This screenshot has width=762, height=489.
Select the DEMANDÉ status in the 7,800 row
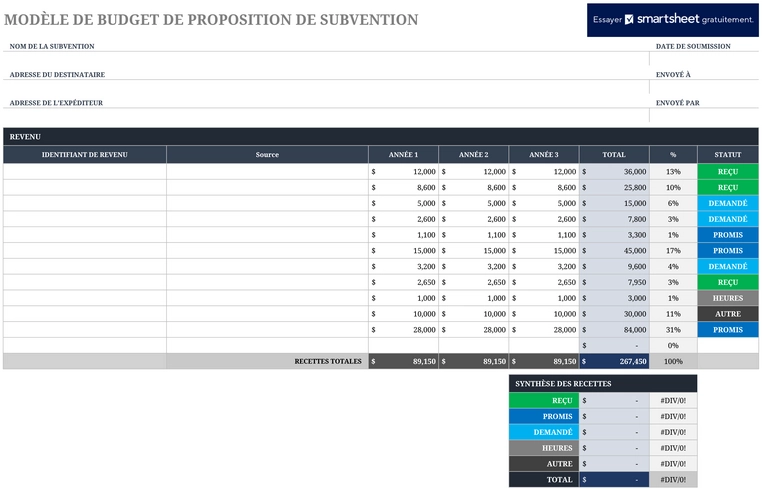728,219
